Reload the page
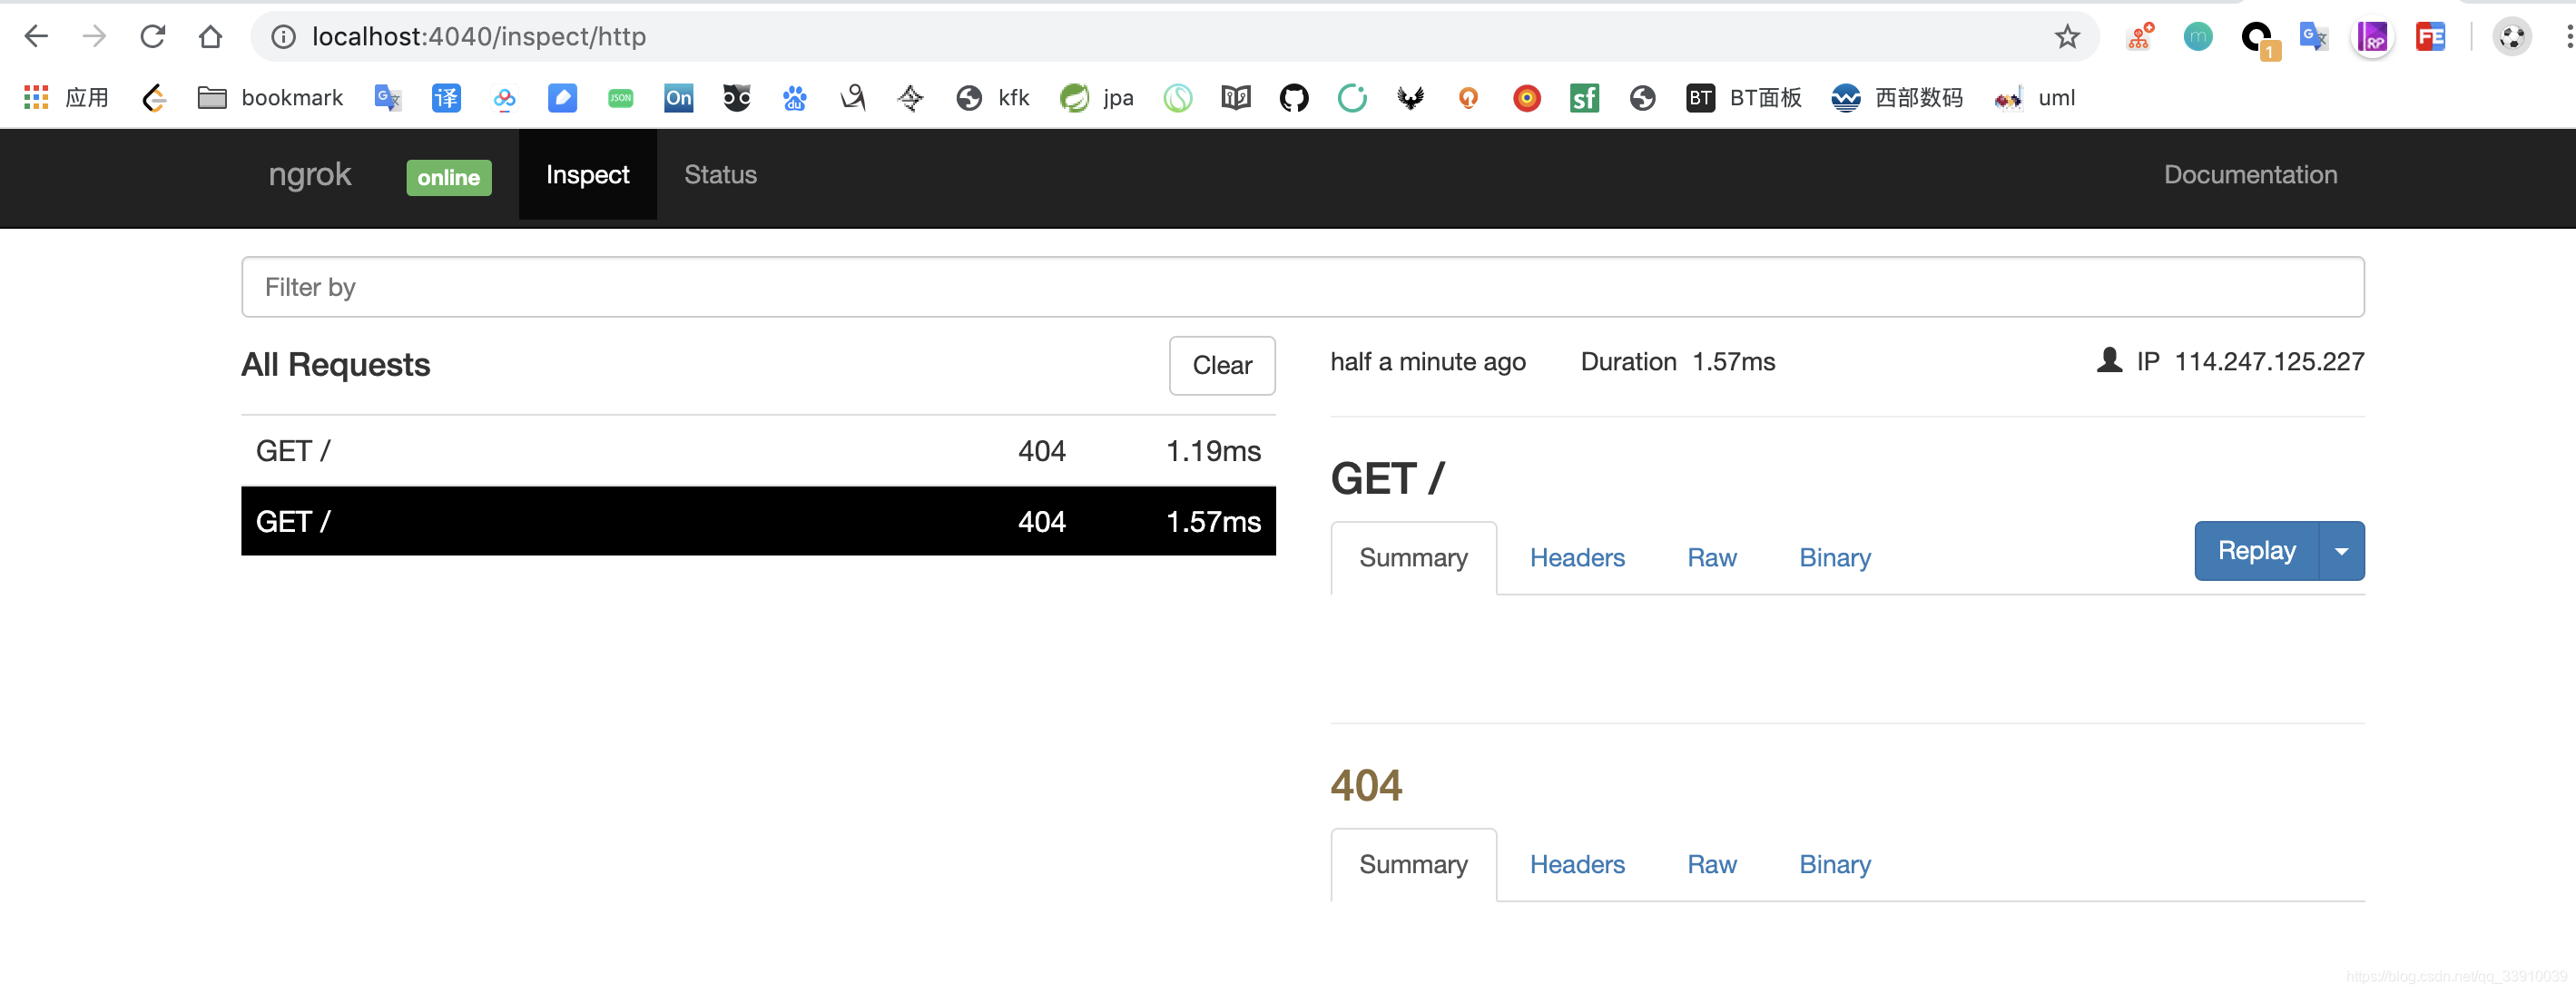The image size is (2576, 993). [x=152, y=37]
